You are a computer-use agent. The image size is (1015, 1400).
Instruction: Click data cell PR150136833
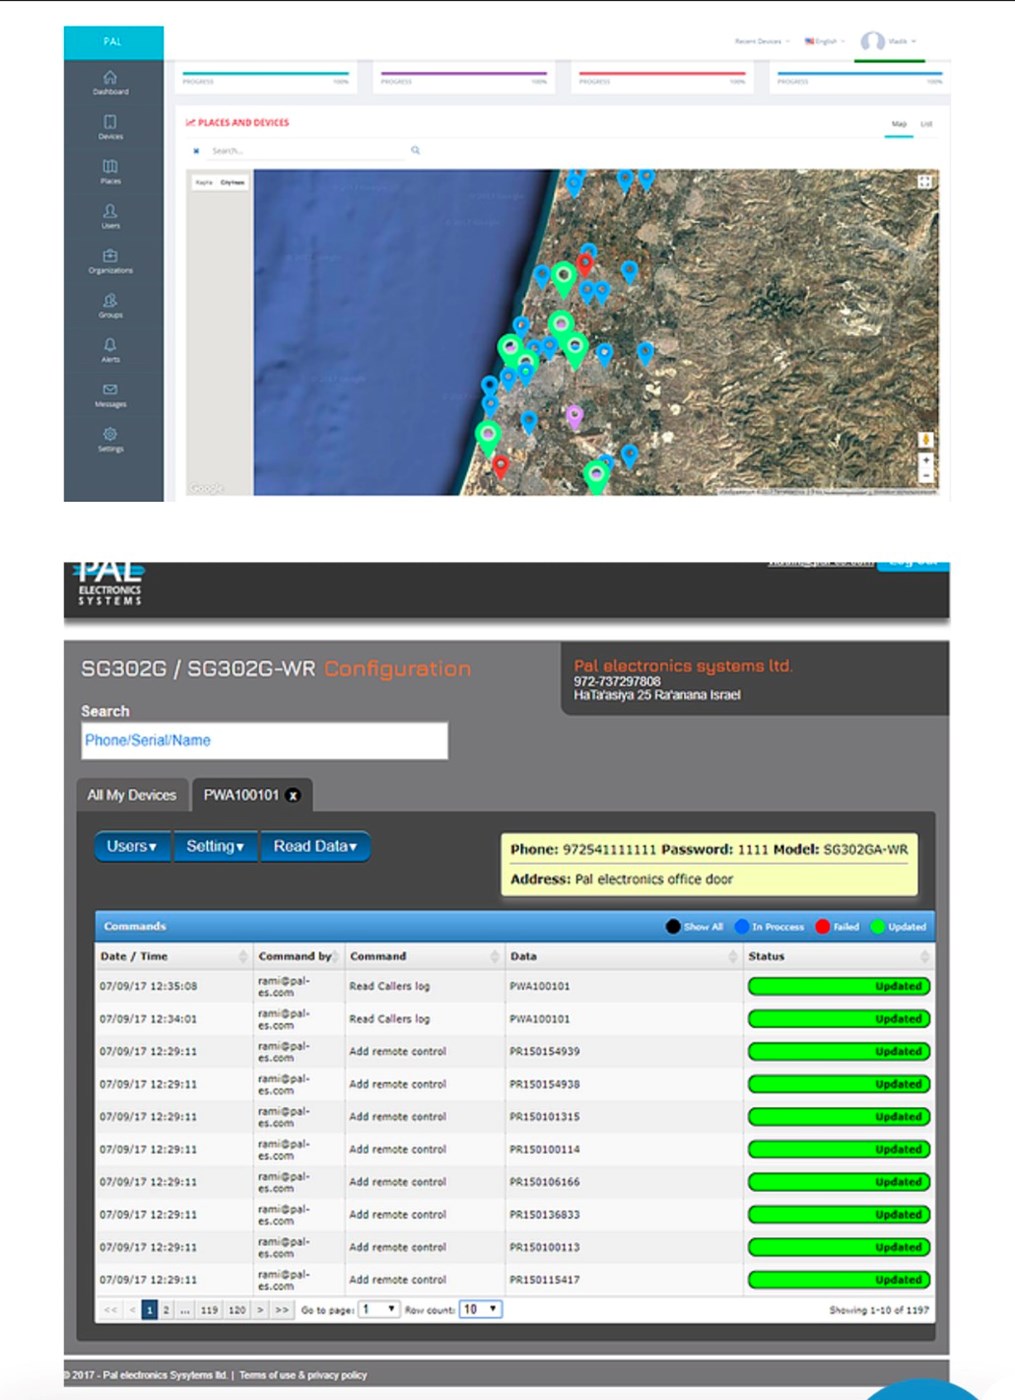[545, 1215]
